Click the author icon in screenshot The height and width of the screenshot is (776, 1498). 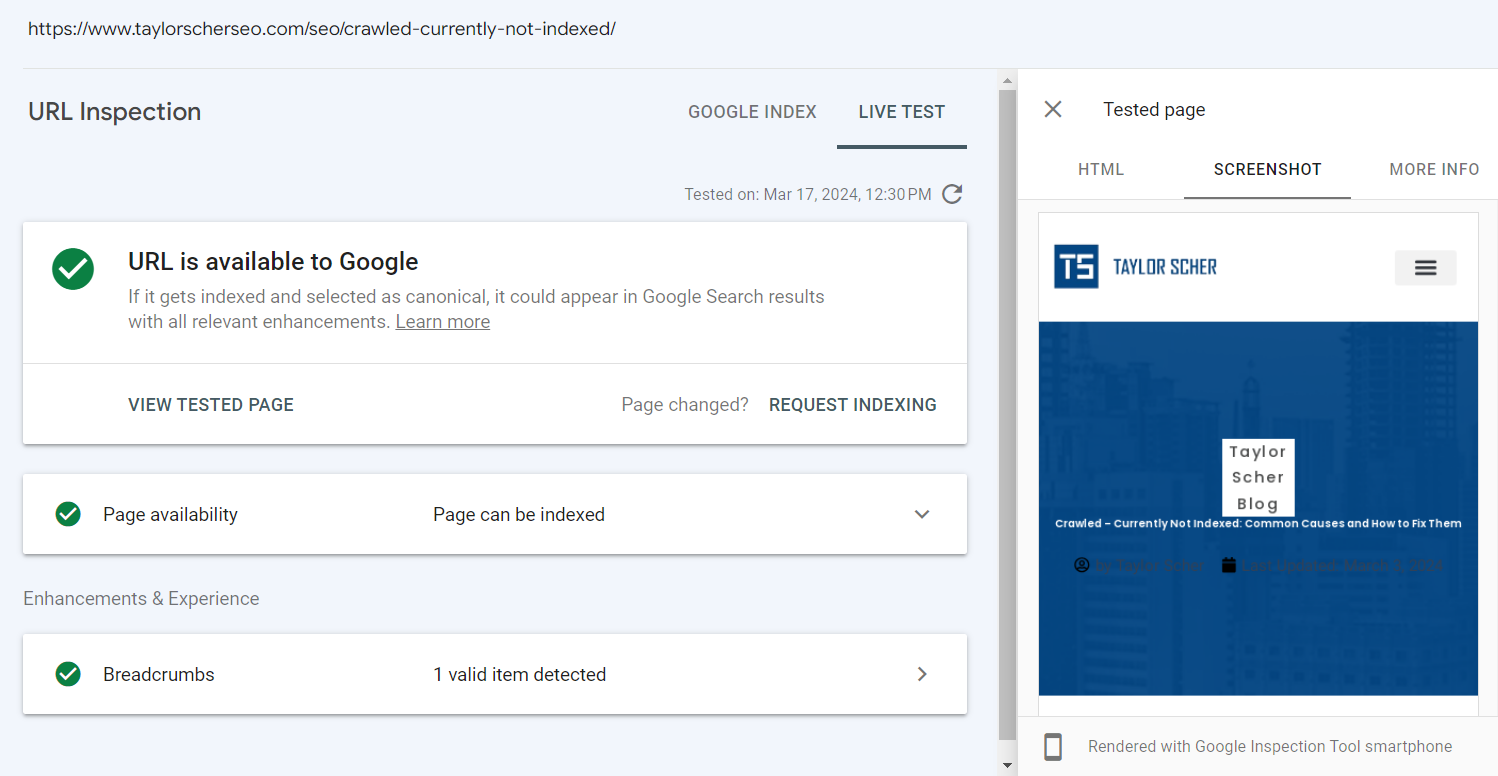pos(1081,565)
